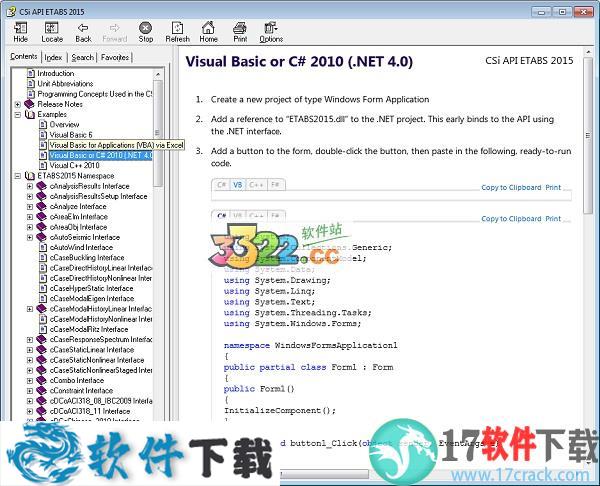Open cCaseDirectHistoryLinear Interface topic

pyautogui.click(x=101, y=268)
